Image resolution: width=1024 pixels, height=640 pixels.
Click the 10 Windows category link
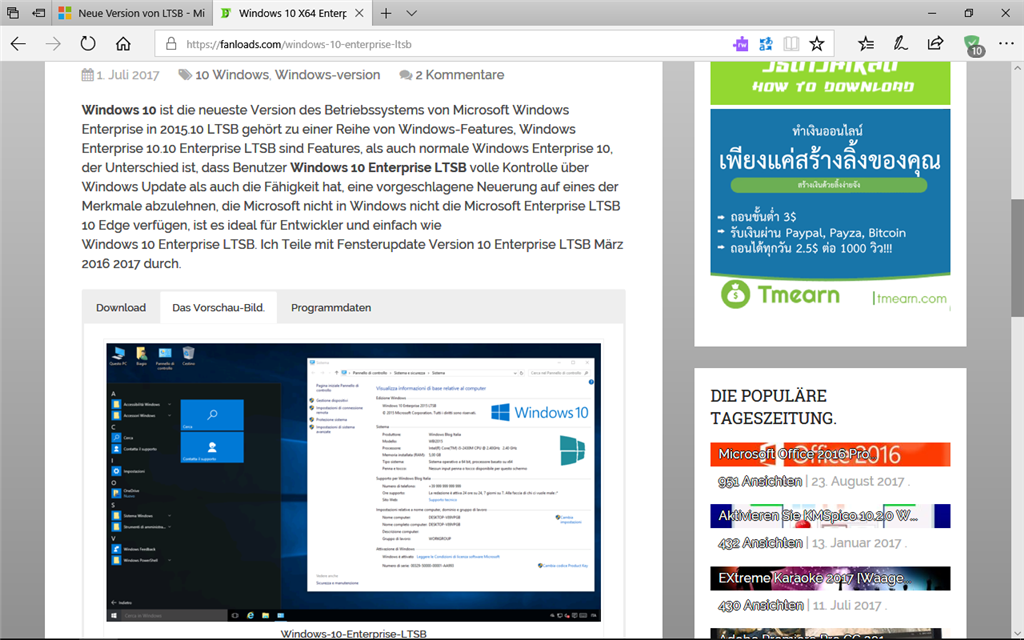232,75
